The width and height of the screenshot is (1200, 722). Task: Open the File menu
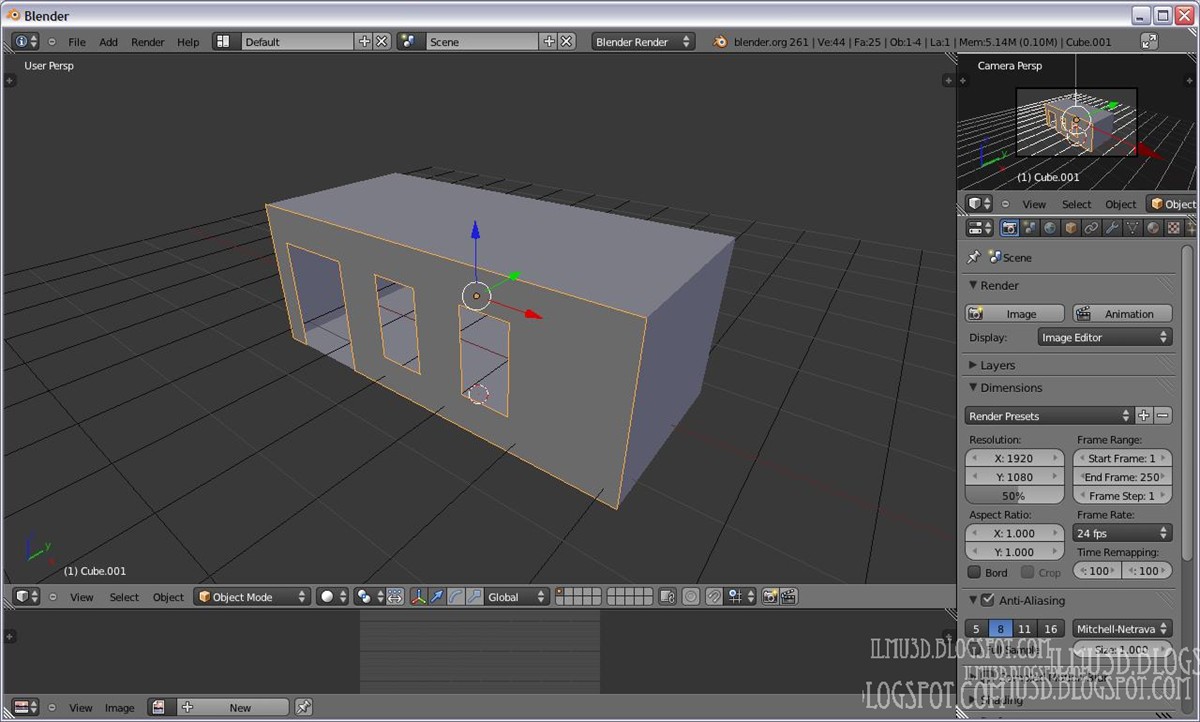(x=77, y=42)
